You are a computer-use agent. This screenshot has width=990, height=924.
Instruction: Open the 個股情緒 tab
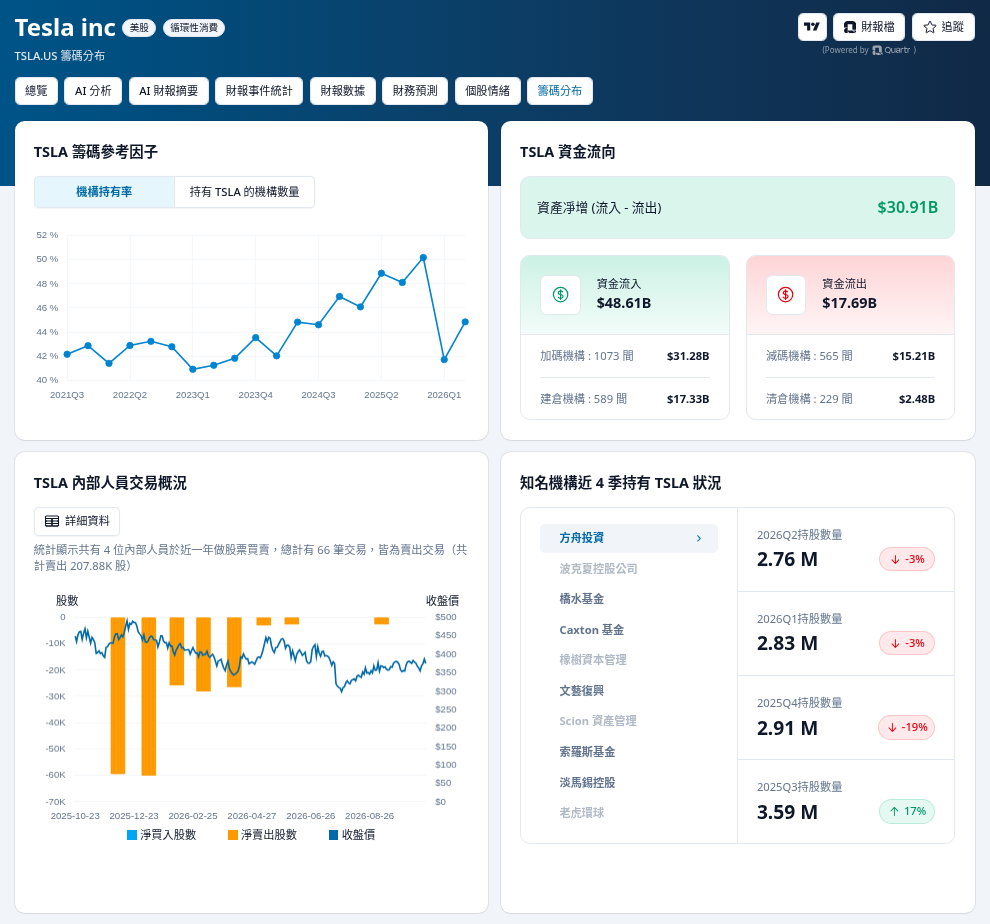click(x=487, y=91)
